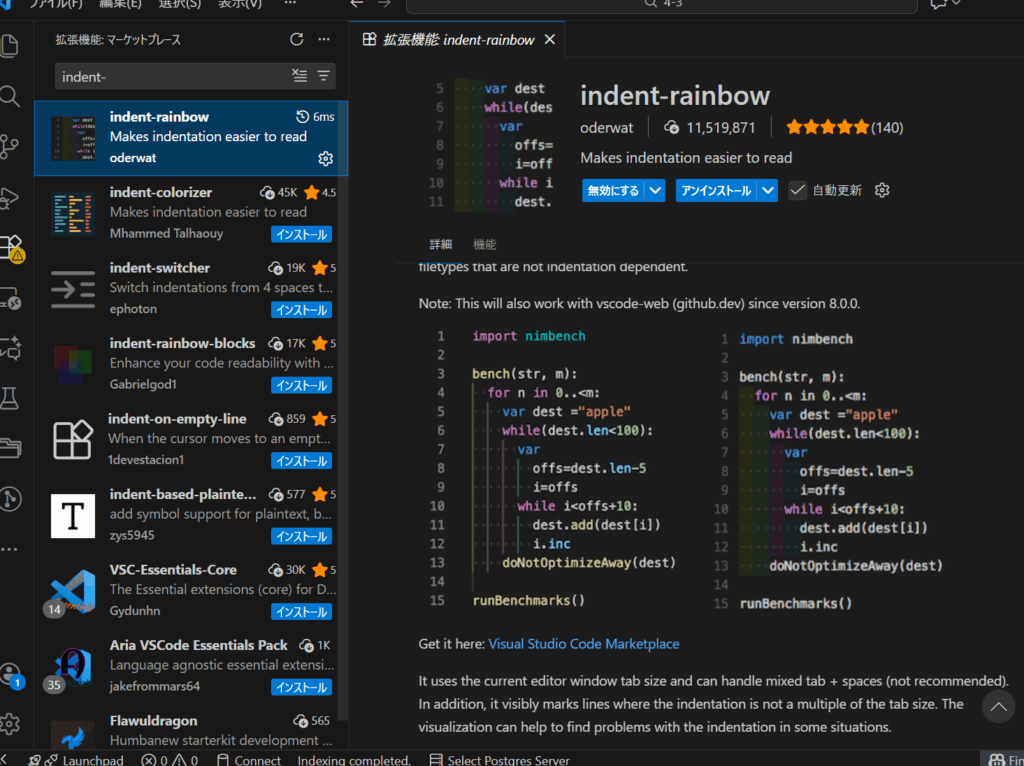Toggle the 自動更新 checkbox
Screen dimensions: 1024x766
point(797,190)
